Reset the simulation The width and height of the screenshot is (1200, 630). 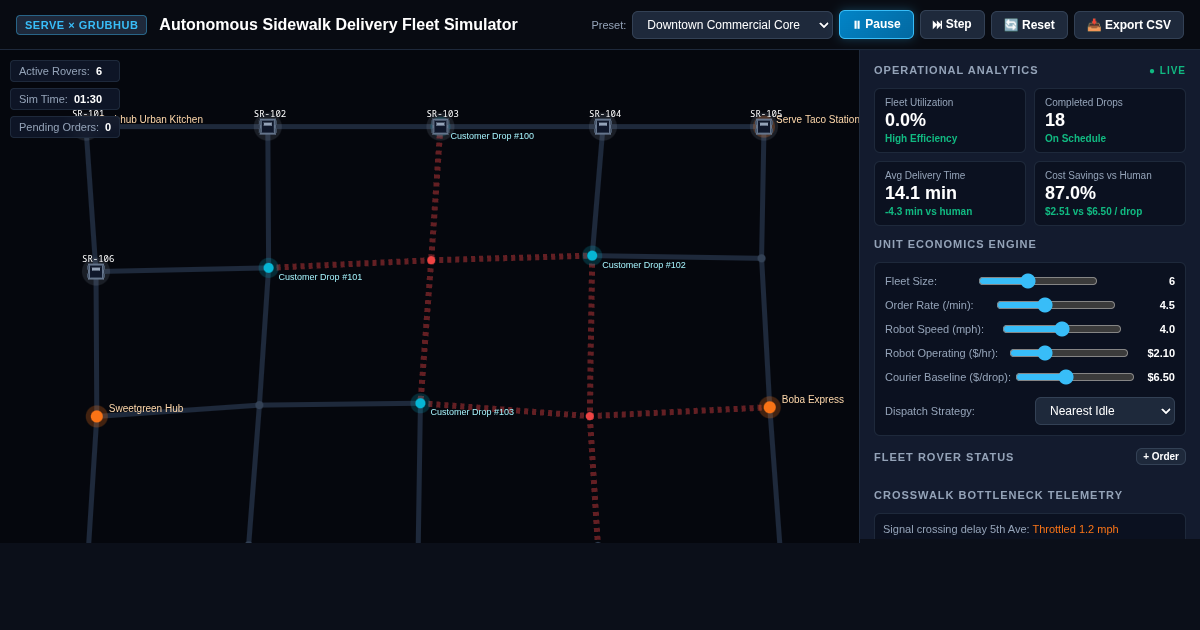pos(1029,25)
